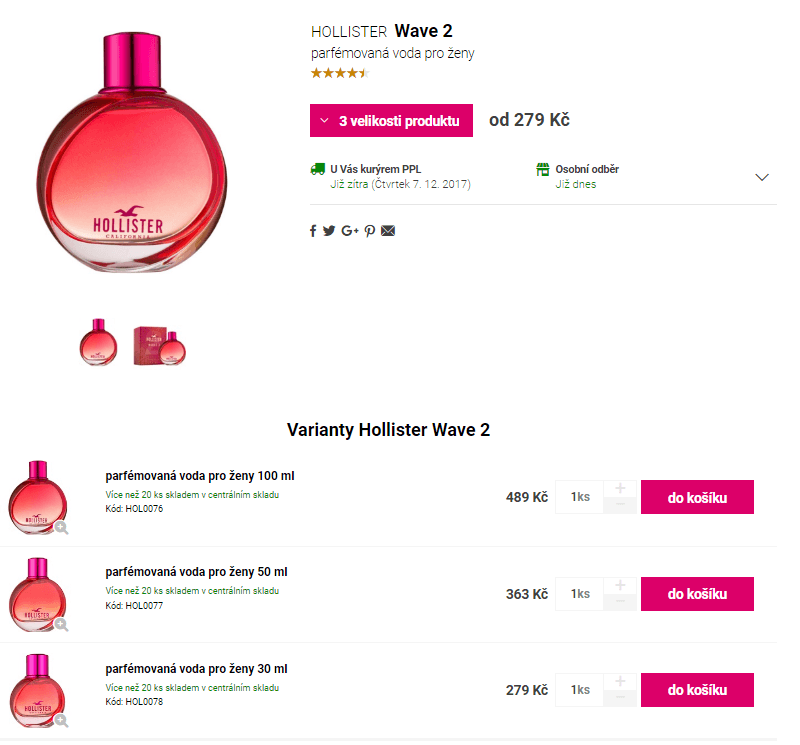
Task: Add the 100 ml perfume to cart
Action: 697,497
